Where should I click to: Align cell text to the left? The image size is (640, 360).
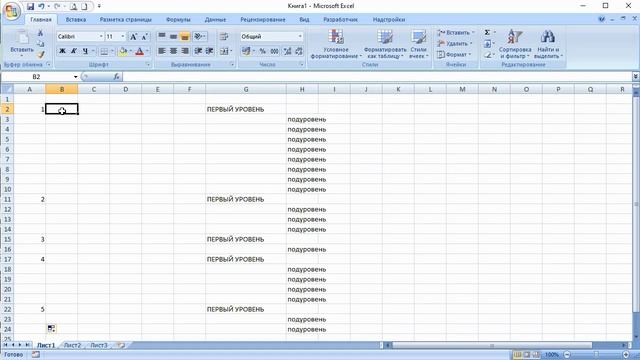click(162, 51)
